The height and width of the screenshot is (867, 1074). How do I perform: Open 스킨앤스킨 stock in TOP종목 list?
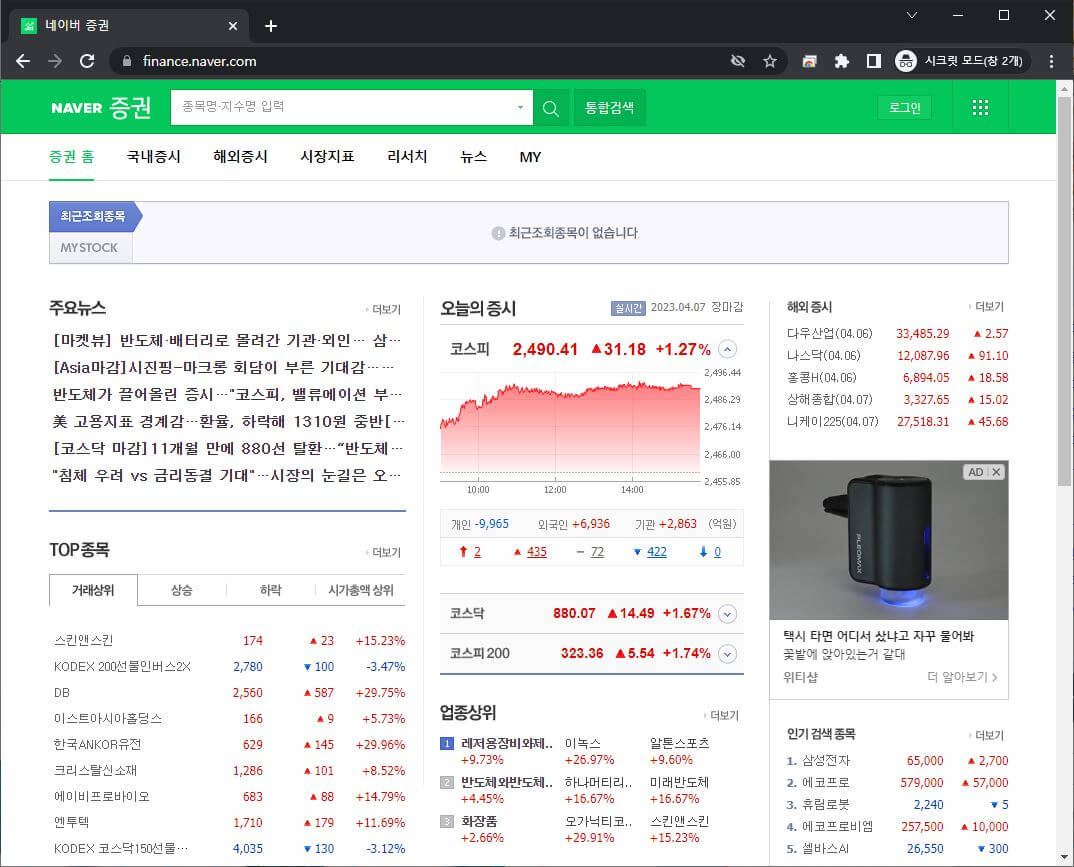click(x=84, y=641)
